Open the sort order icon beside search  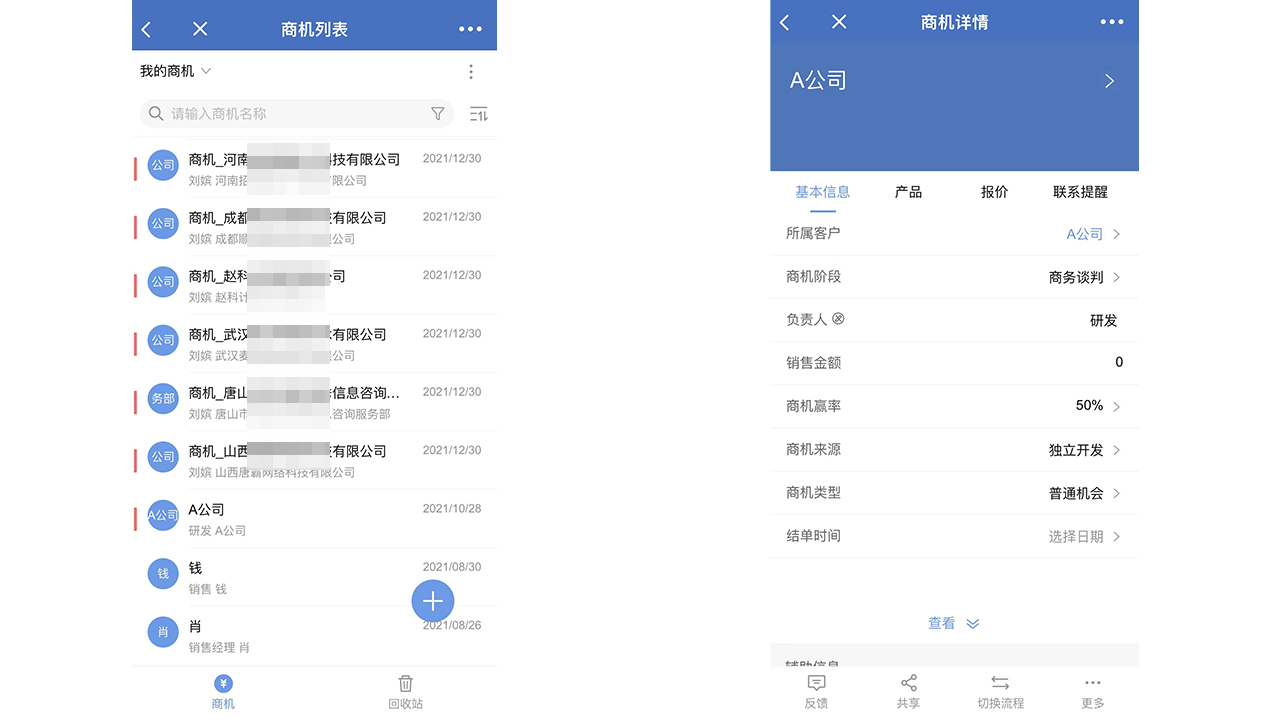point(479,114)
